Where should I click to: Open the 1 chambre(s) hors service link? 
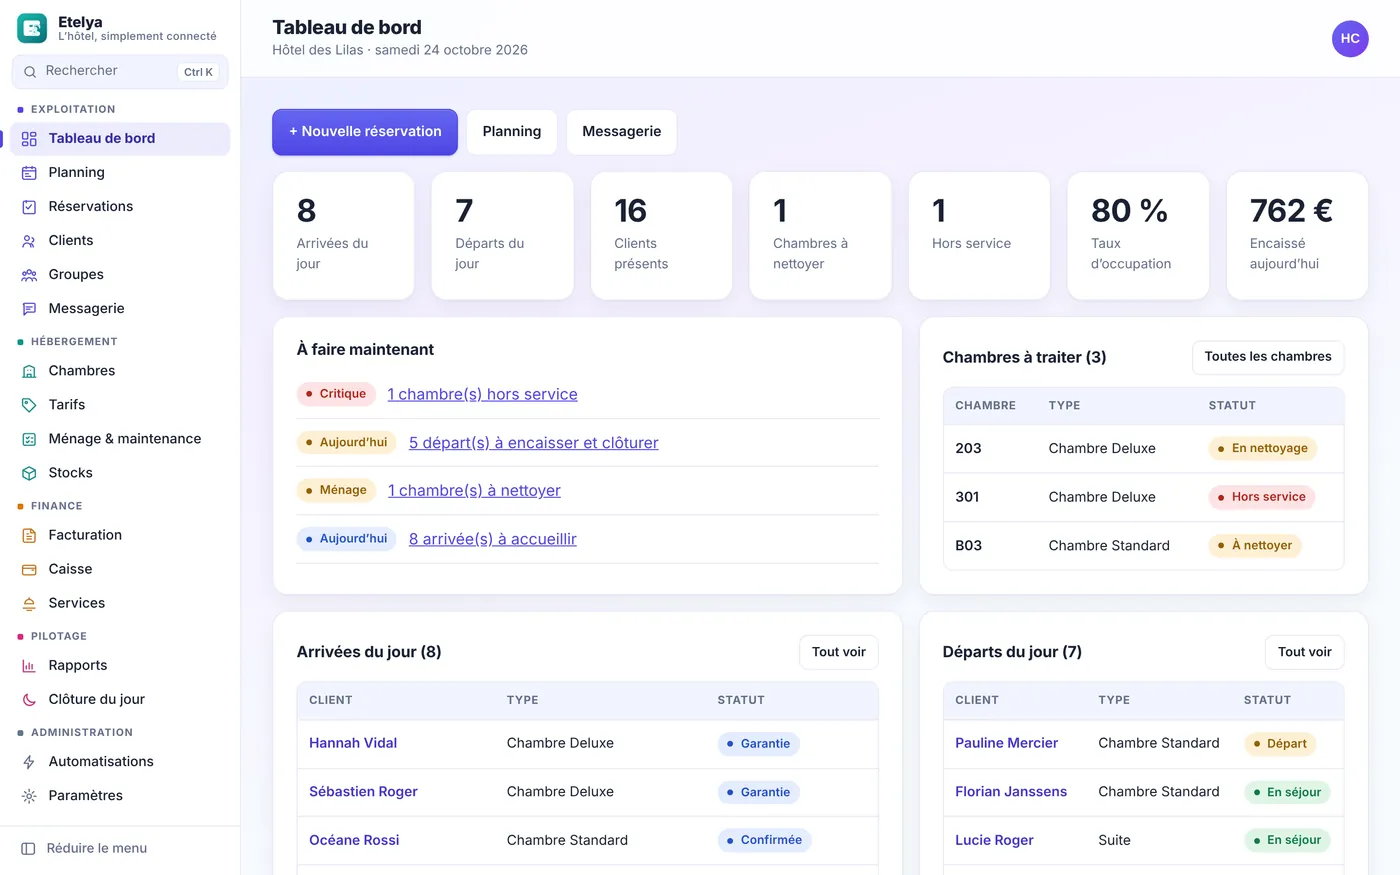[x=482, y=394]
